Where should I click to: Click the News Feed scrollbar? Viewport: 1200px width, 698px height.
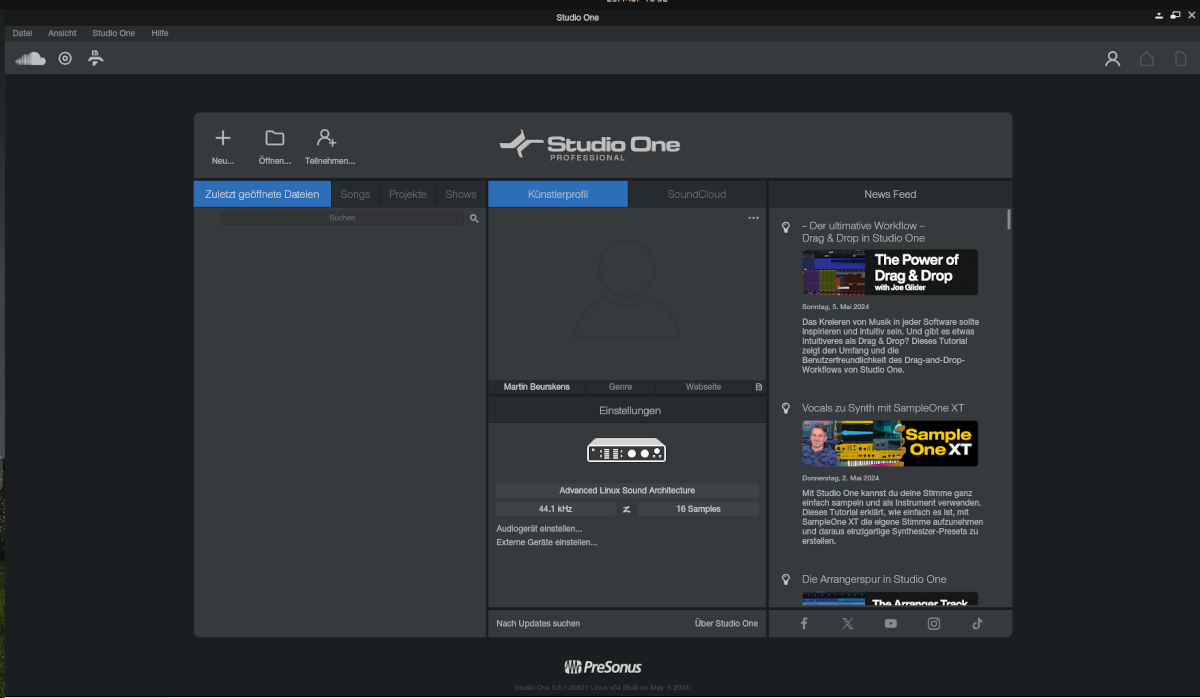(1008, 219)
